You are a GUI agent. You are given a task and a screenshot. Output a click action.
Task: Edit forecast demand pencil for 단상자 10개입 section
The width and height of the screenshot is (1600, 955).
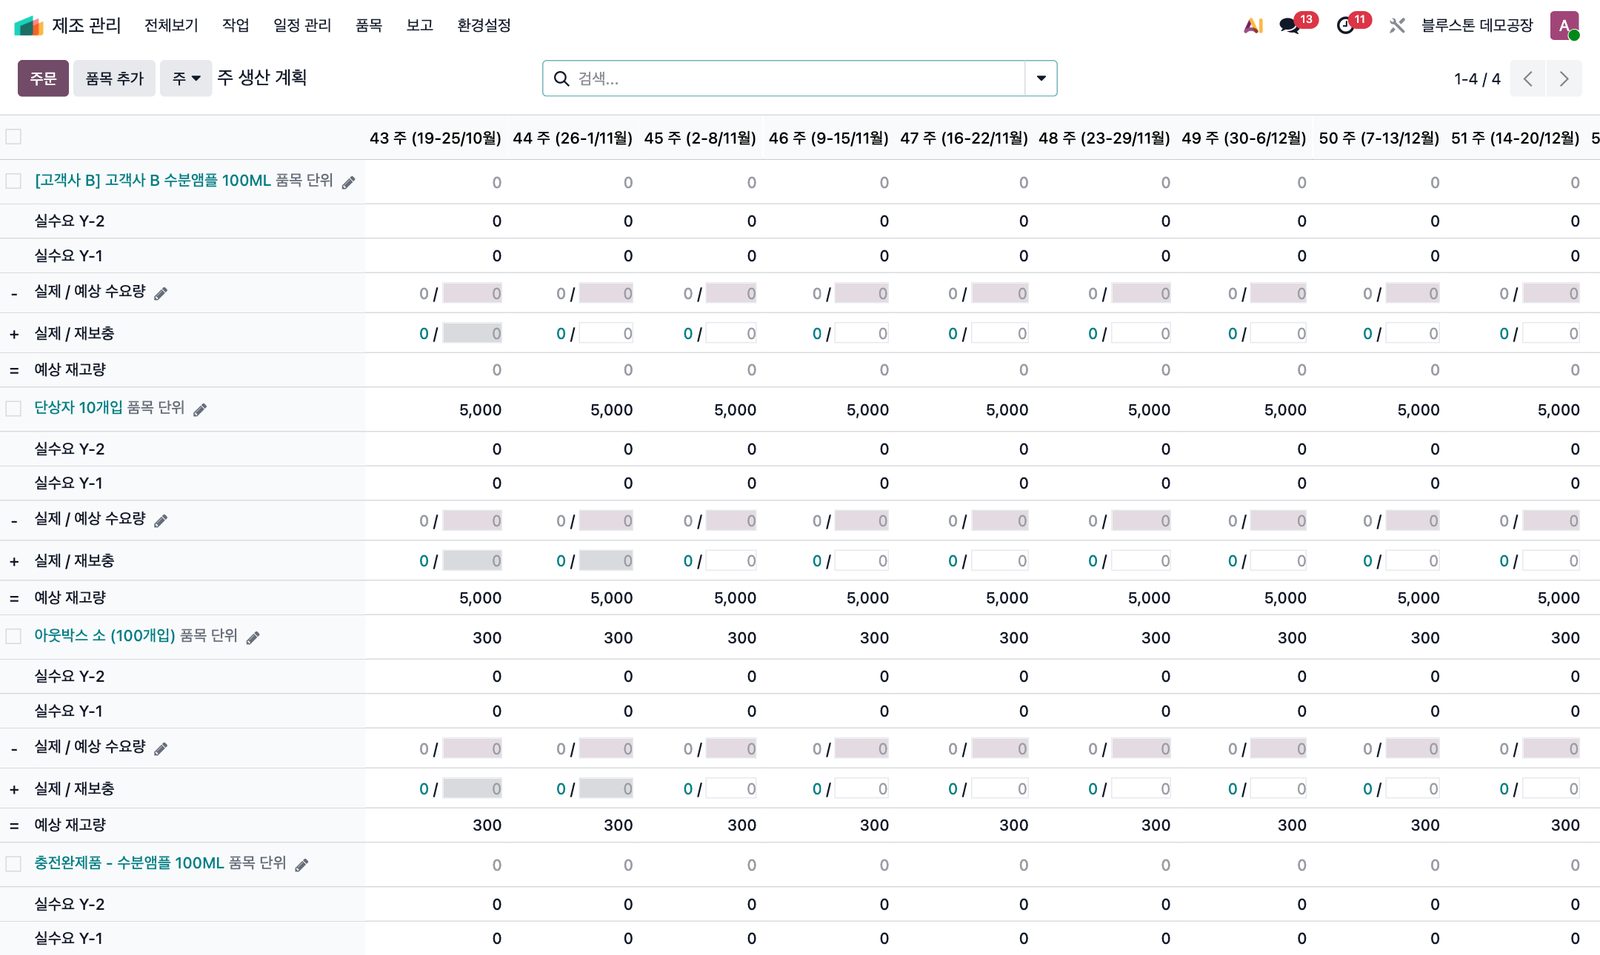tap(161, 520)
